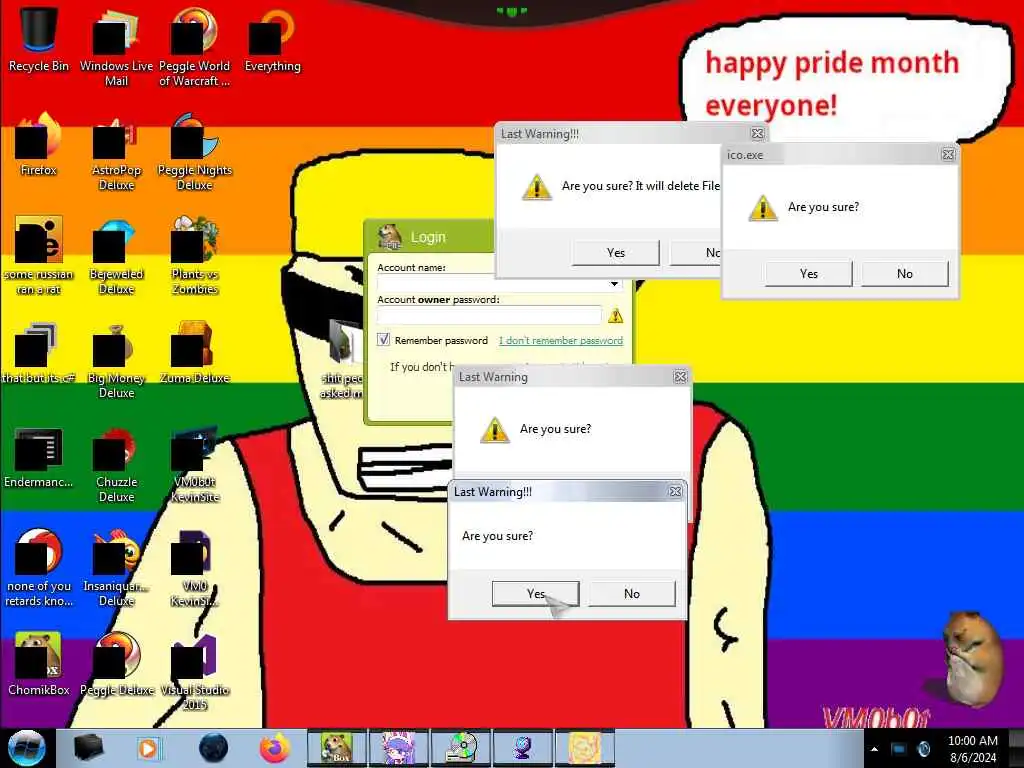The width and height of the screenshot is (1024, 768).
Task: Open the clock showing 10:00 AM
Action: coord(972,749)
